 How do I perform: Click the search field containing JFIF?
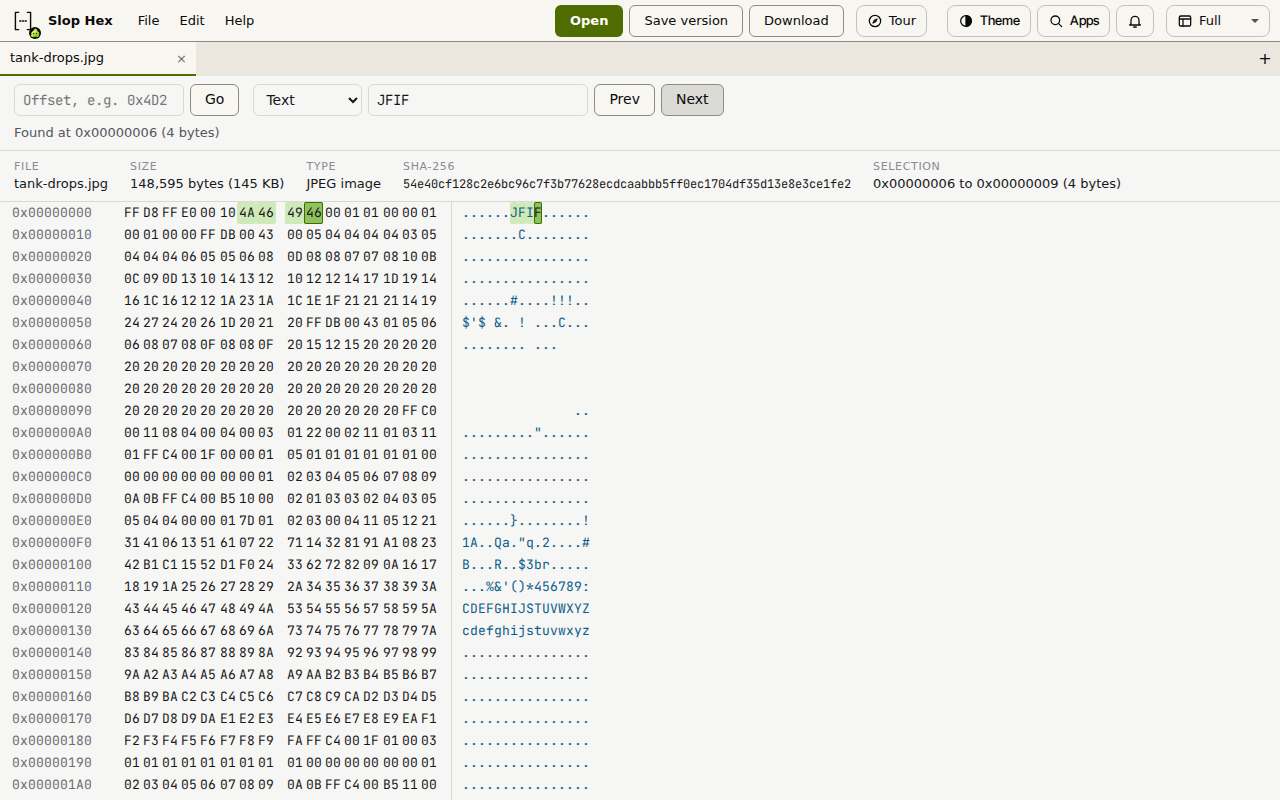click(x=478, y=100)
